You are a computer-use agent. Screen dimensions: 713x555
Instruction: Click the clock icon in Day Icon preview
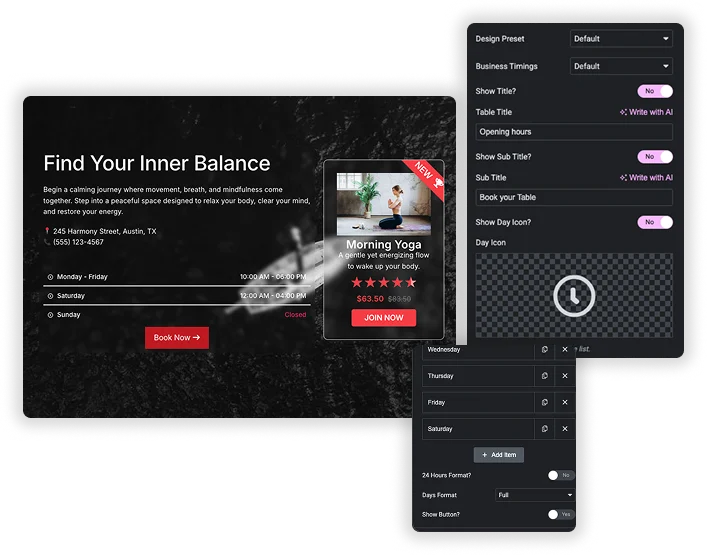click(574, 296)
